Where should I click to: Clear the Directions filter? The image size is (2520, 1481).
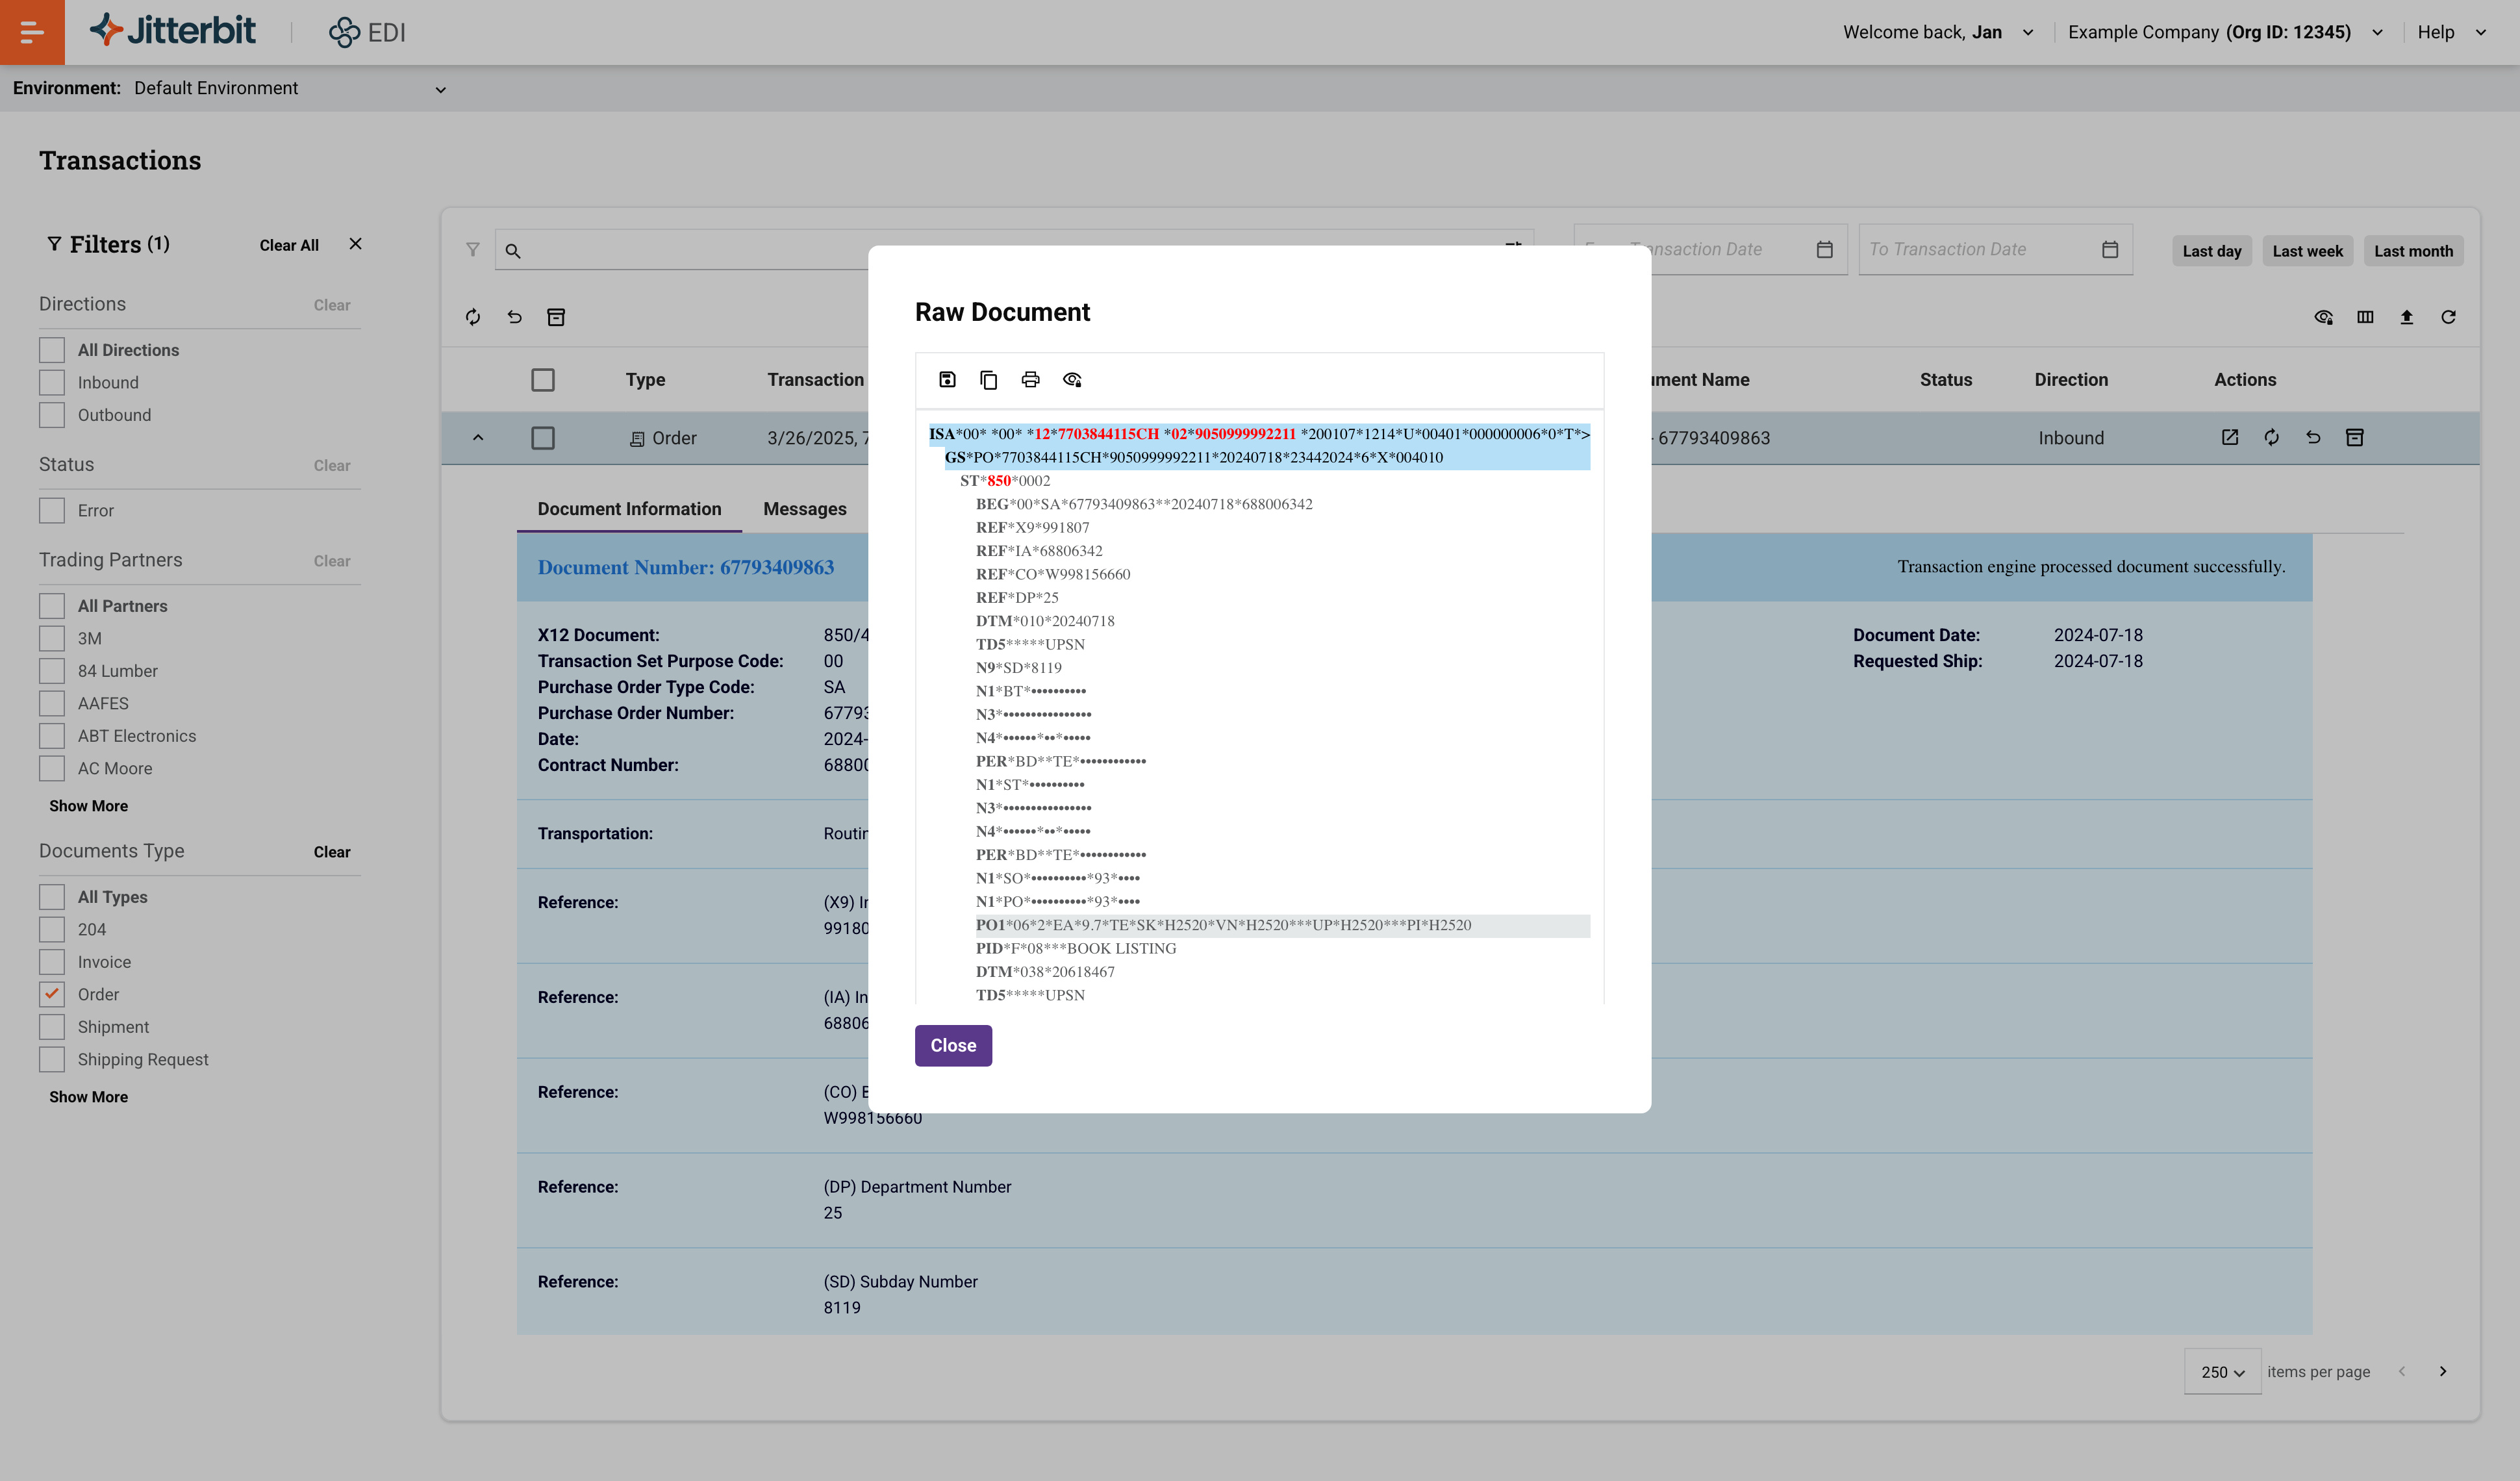pyautogui.click(x=332, y=305)
